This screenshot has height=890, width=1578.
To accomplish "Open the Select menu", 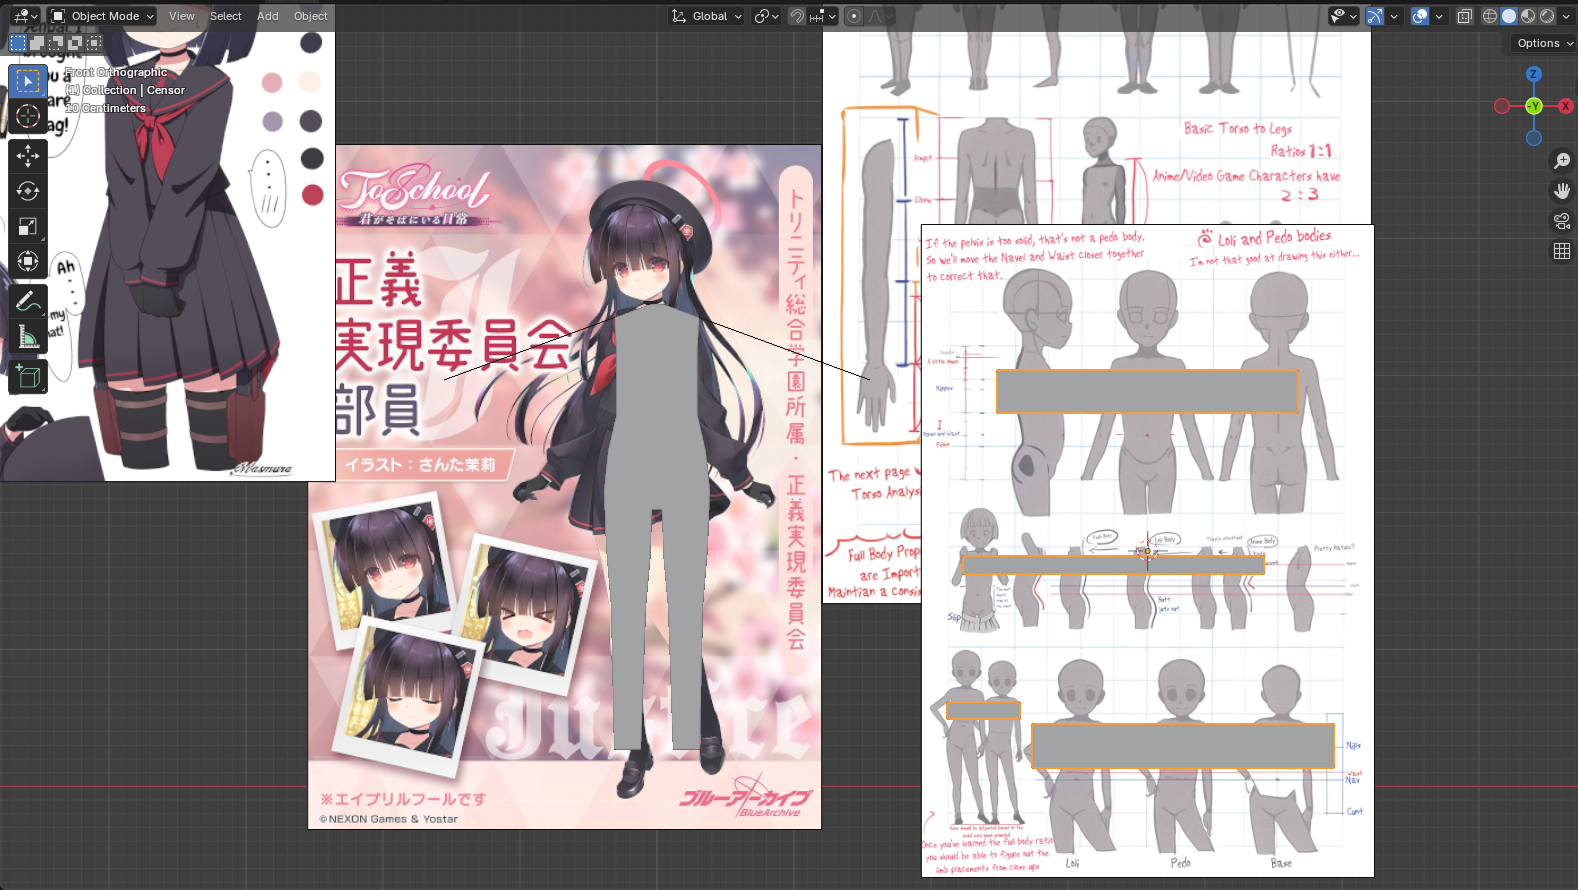I will point(226,16).
